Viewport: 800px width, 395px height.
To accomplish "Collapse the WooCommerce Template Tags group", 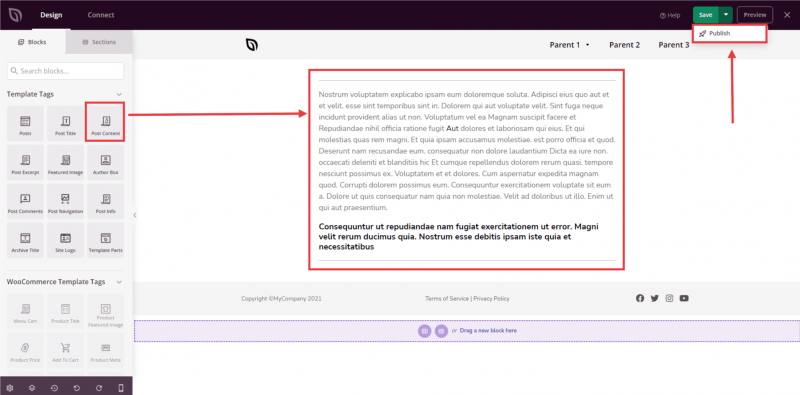I will click(x=119, y=282).
